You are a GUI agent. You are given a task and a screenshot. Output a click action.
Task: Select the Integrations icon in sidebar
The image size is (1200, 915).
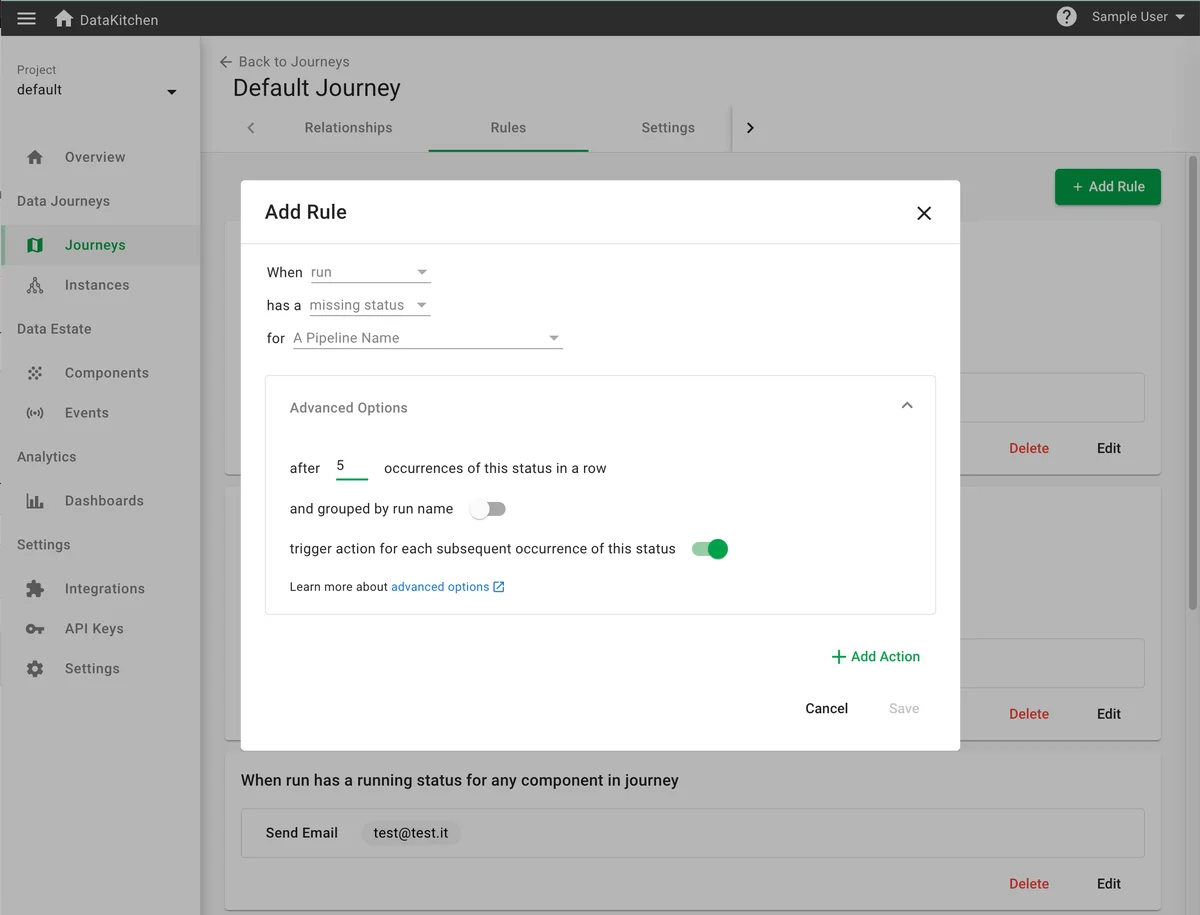[x=35, y=588]
